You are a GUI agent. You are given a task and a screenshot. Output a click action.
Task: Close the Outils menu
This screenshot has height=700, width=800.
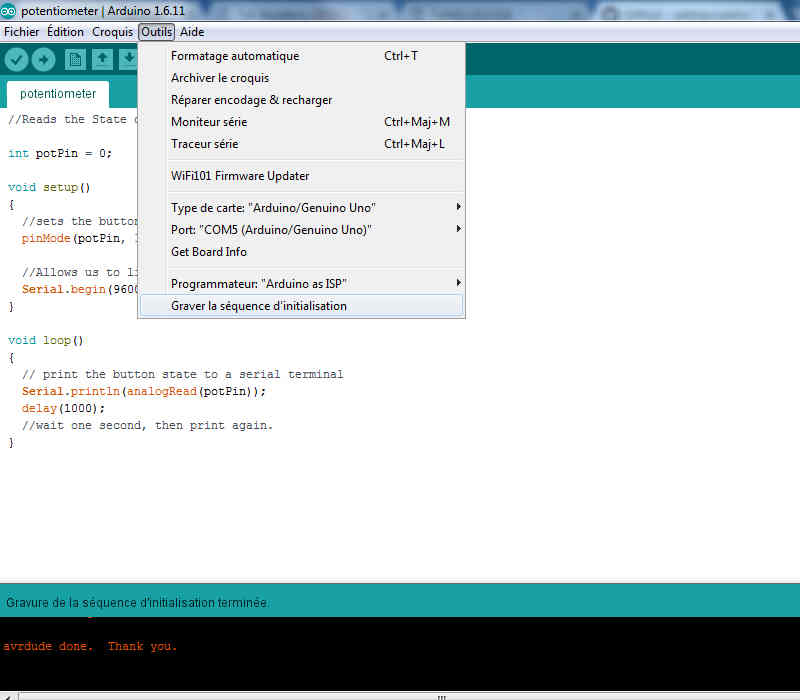tap(157, 32)
